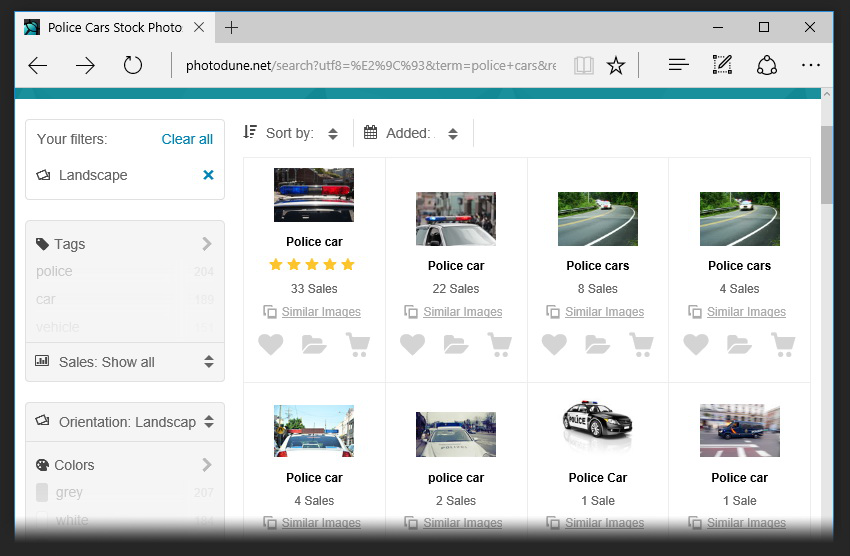Open browser More options ellipsis
850x556 pixels.
[810, 66]
